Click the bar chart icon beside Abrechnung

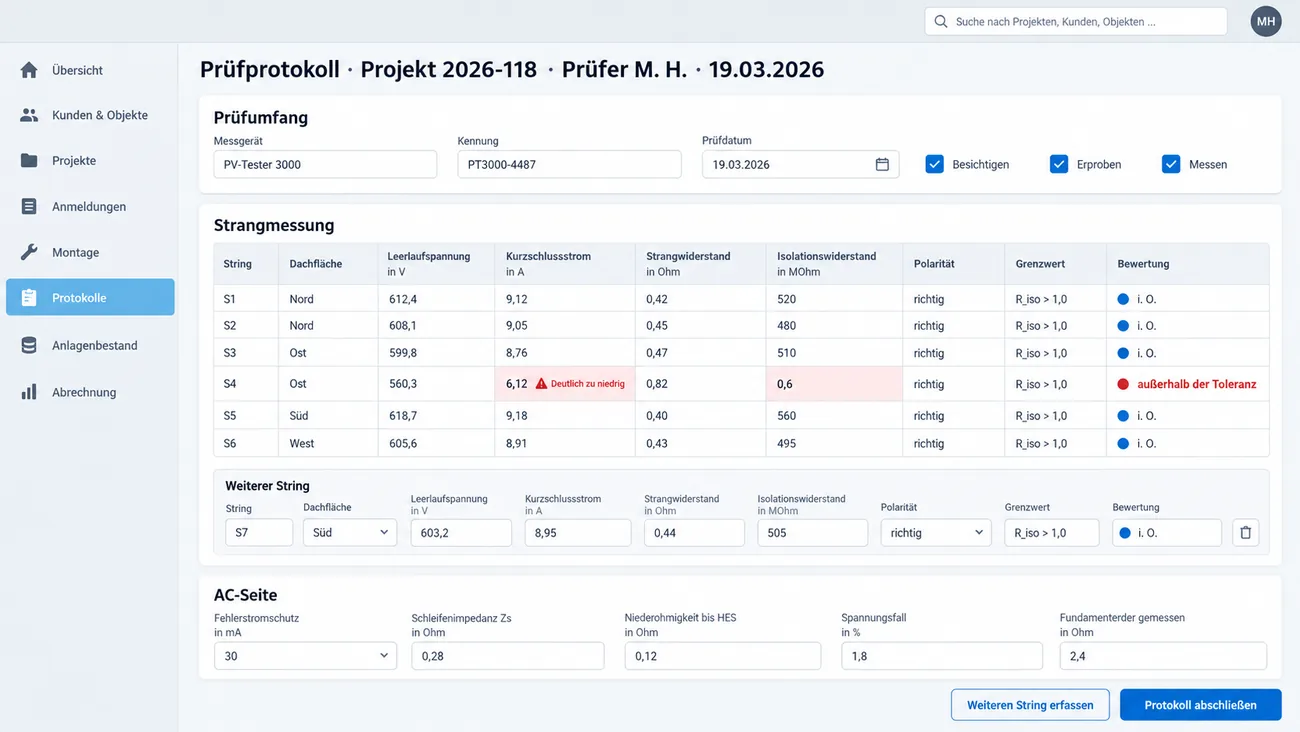(x=29, y=392)
